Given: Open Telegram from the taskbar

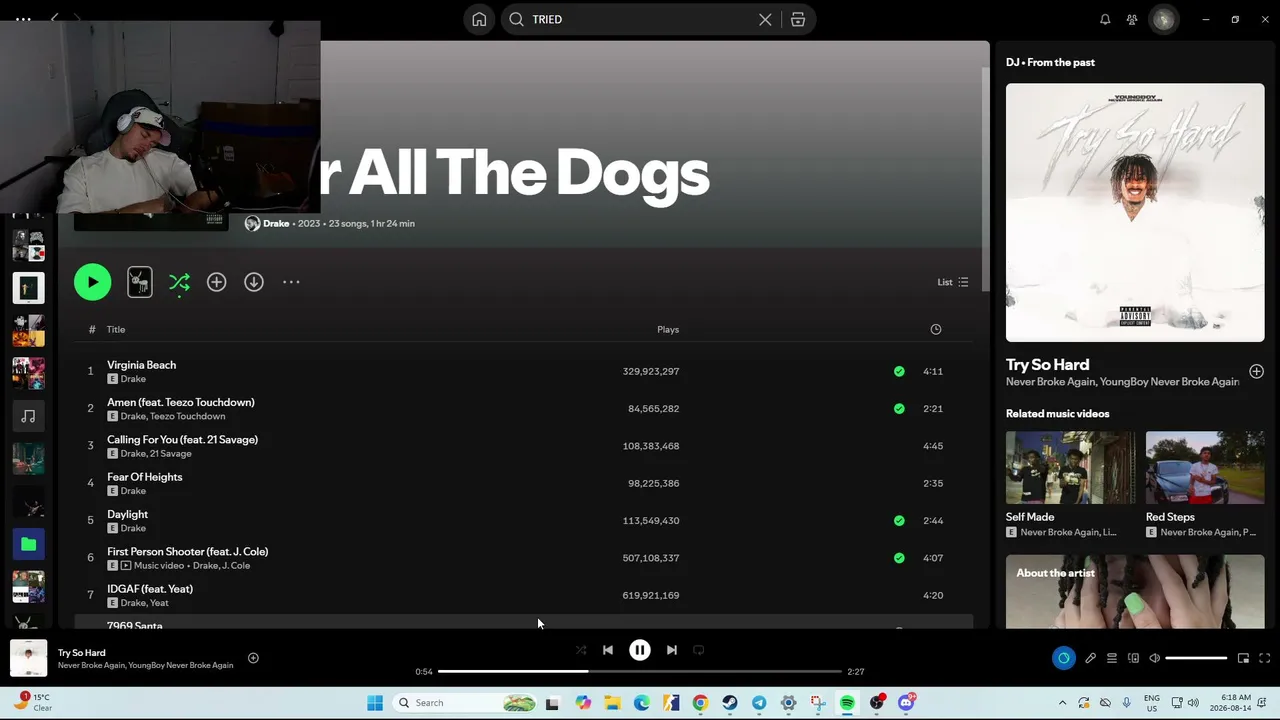Looking at the screenshot, I should [759, 703].
